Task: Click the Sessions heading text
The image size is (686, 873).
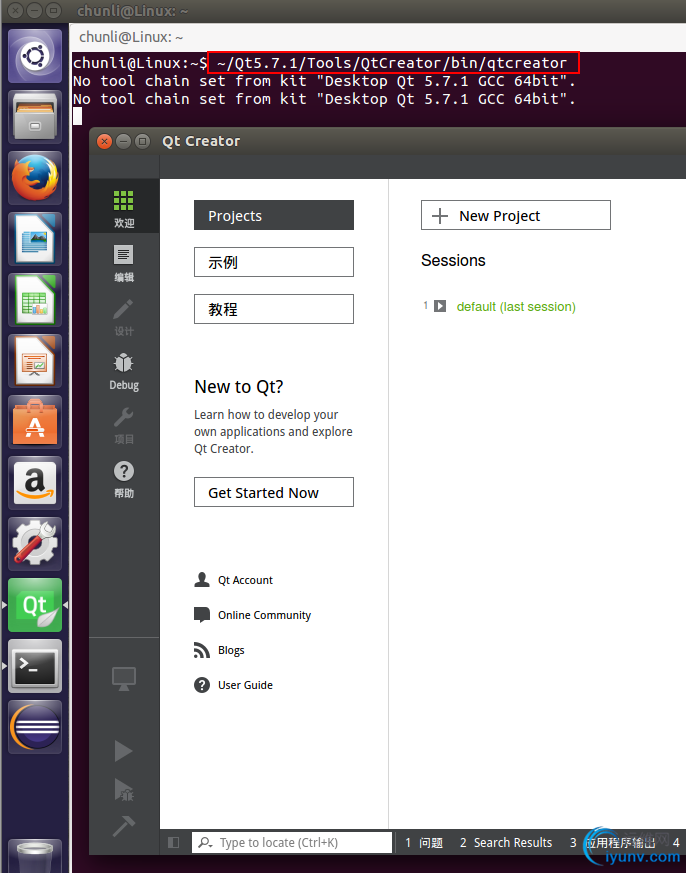Action: pos(453,261)
